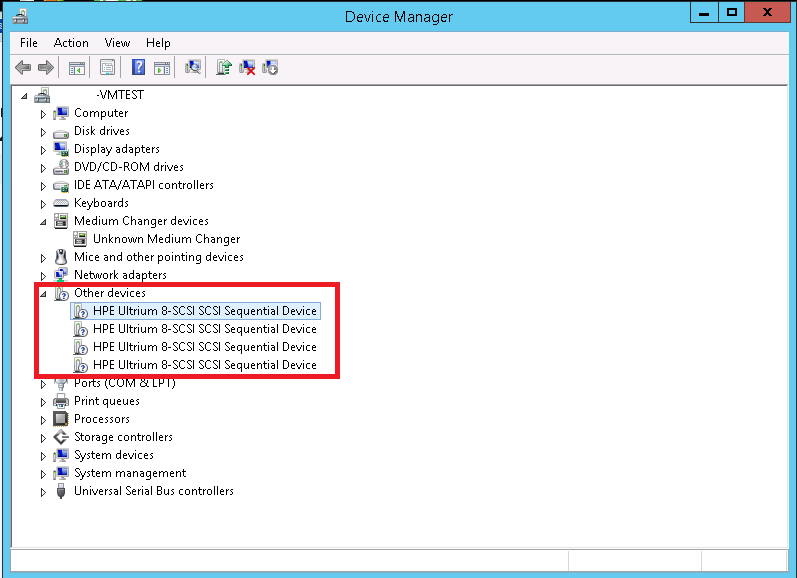
Task: Select the Keyboards category icon
Action: click(x=61, y=203)
